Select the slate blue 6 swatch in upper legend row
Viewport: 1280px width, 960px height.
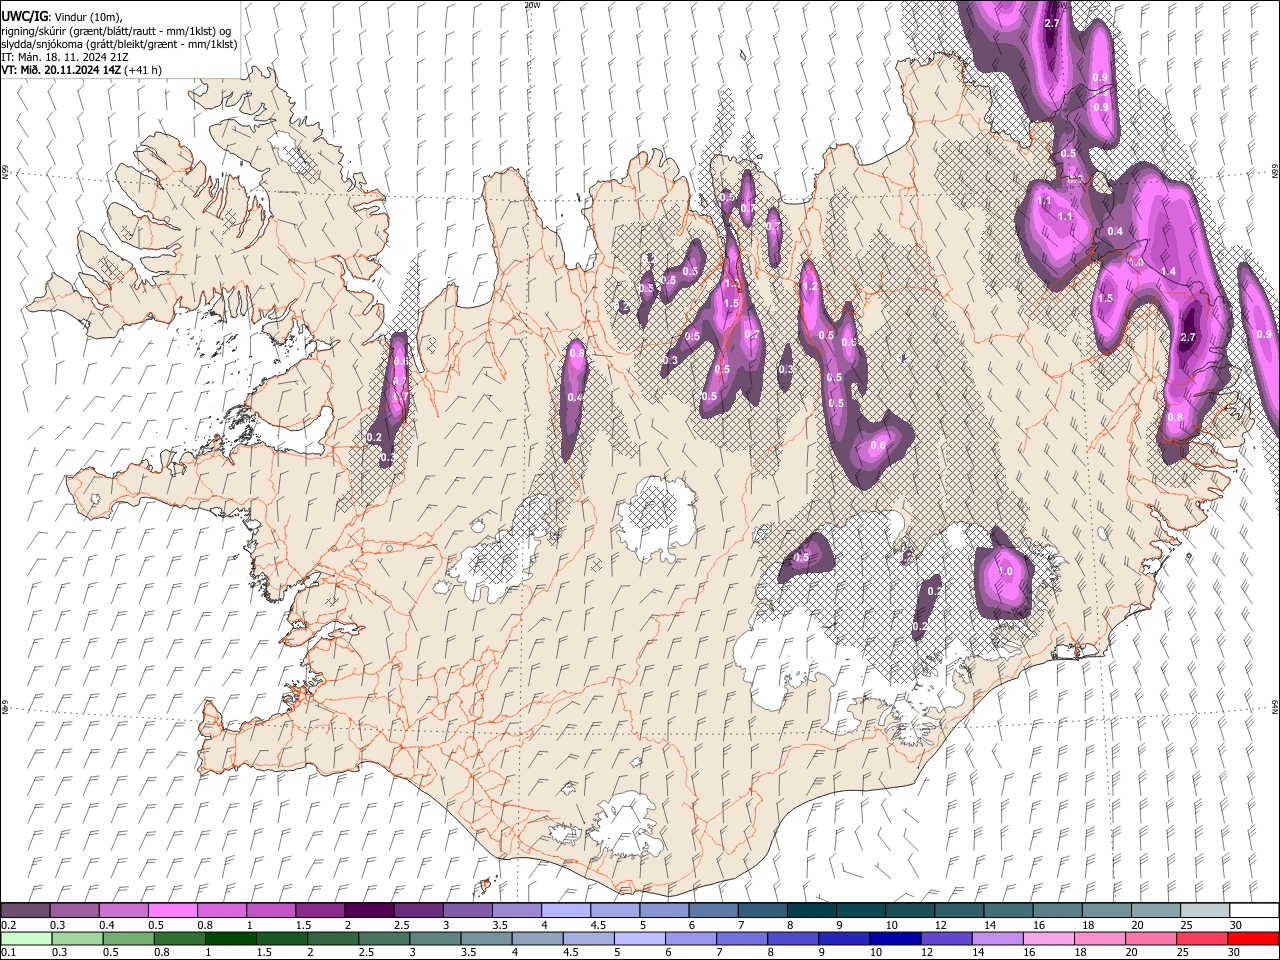coord(713,910)
